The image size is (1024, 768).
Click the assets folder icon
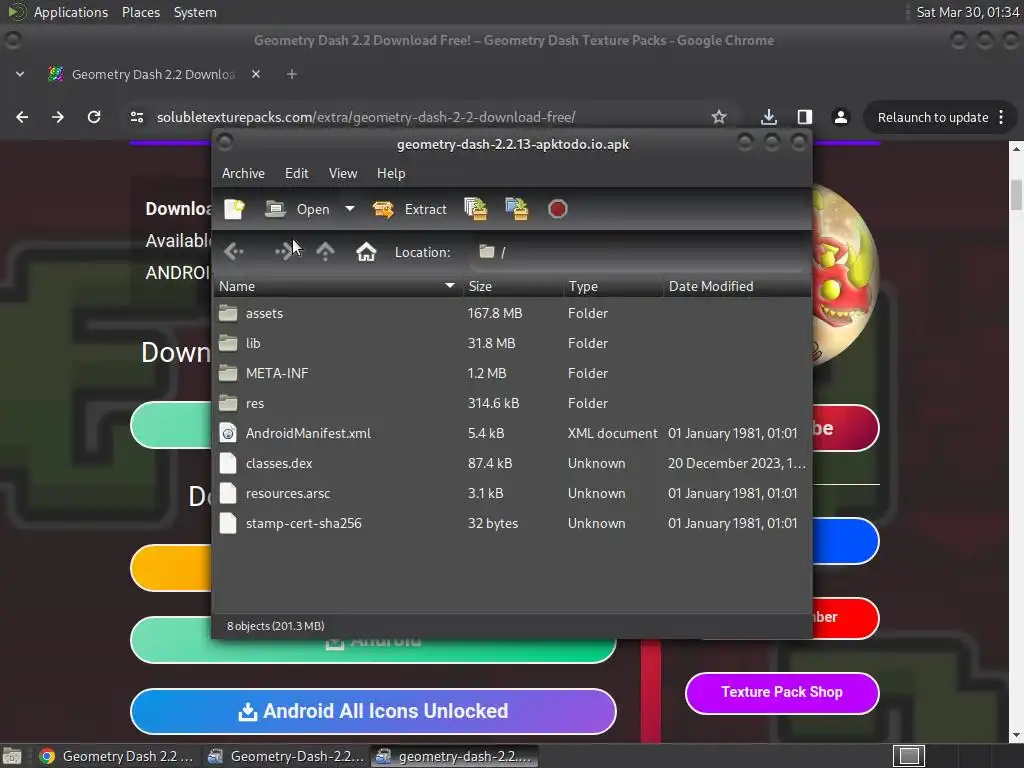tap(228, 313)
